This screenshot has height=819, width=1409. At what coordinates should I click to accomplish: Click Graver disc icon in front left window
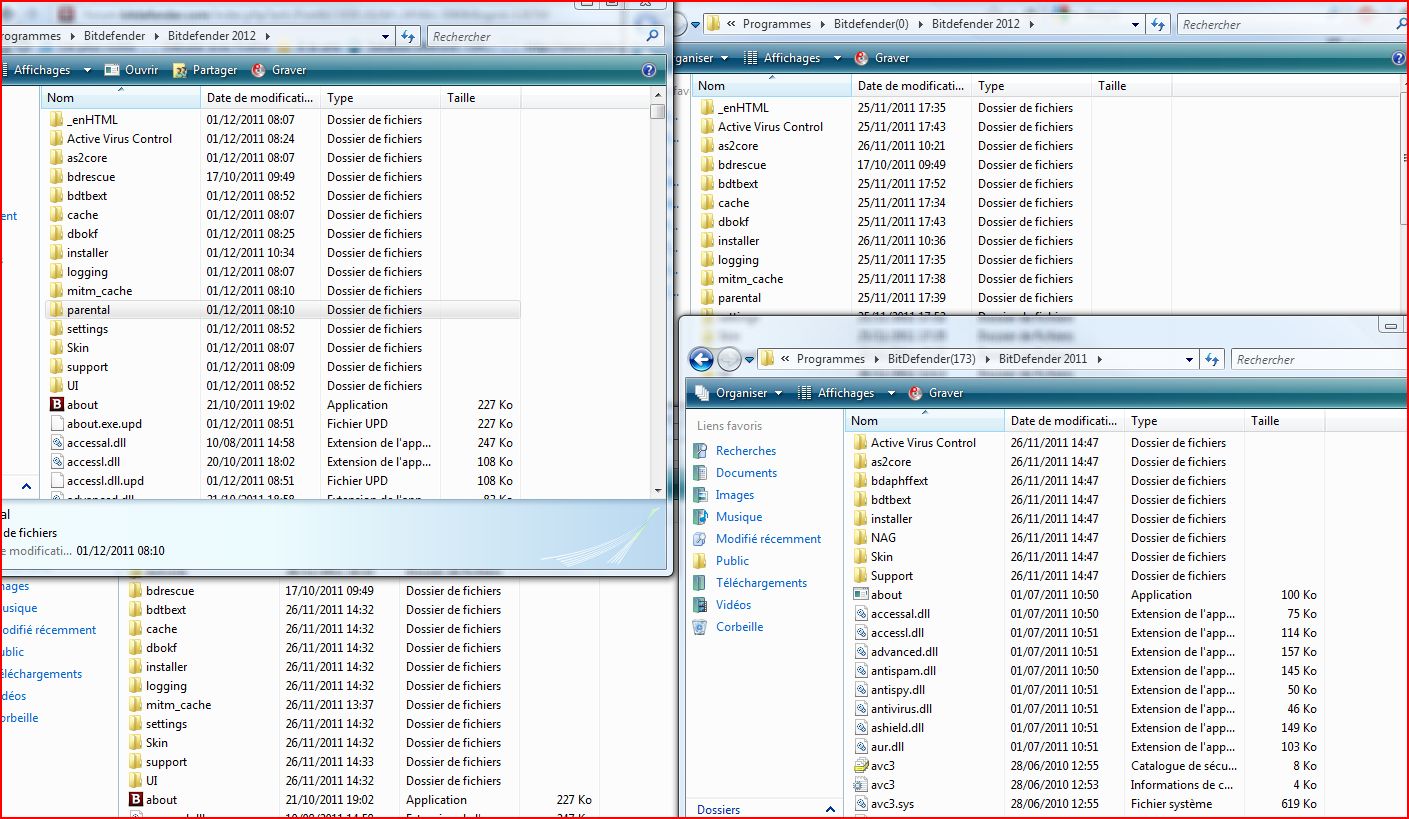coord(258,70)
